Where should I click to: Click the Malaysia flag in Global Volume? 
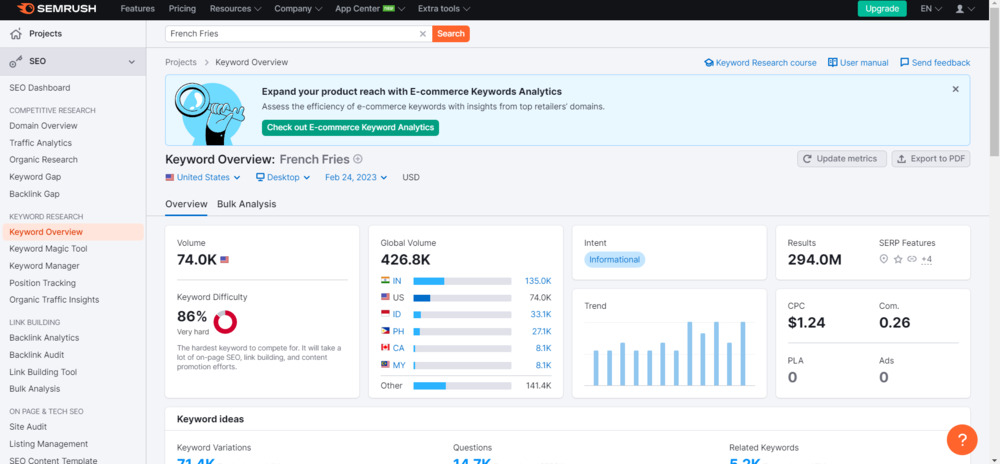pos(385,365)
